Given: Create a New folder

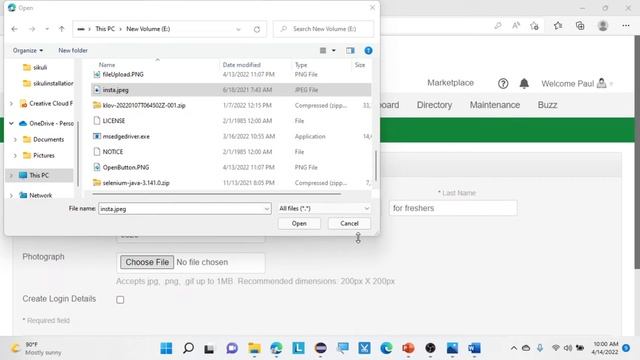Looking at the screenshot, I should (73, 50).
